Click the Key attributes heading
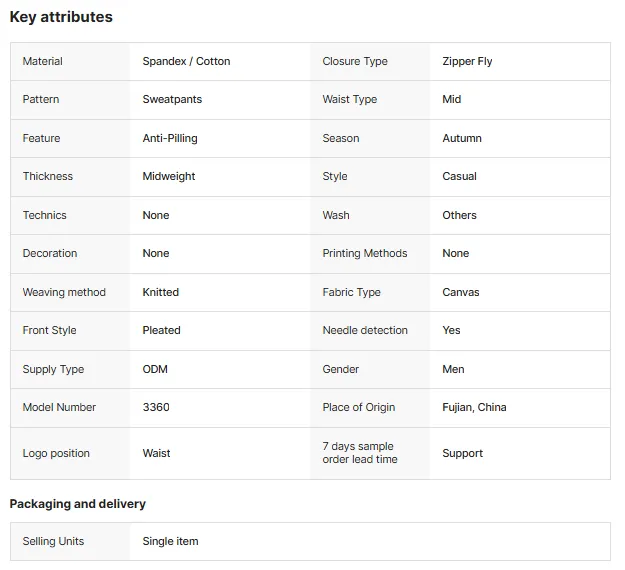 pyautogui.click(x=61, y=17)
